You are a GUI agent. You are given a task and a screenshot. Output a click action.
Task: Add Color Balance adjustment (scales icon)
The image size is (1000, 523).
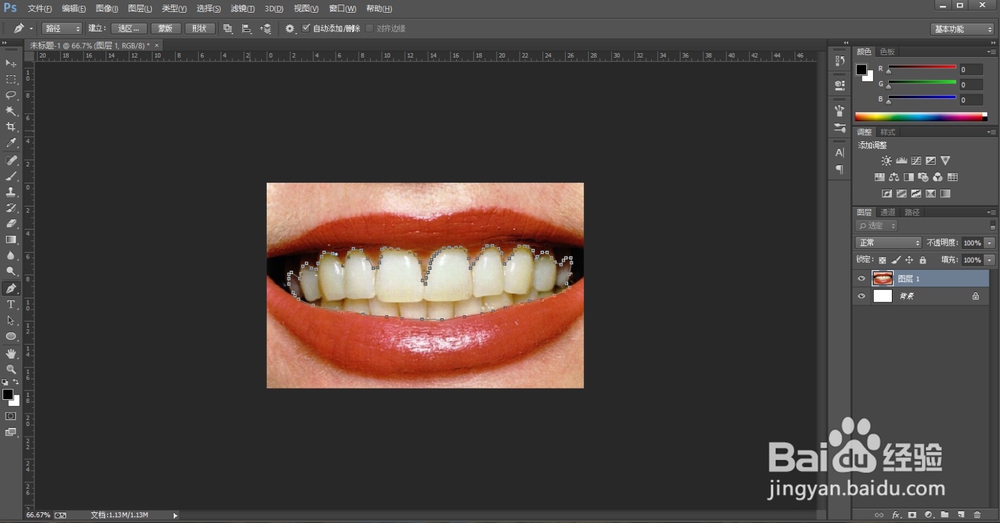click(x=894, y=177)
